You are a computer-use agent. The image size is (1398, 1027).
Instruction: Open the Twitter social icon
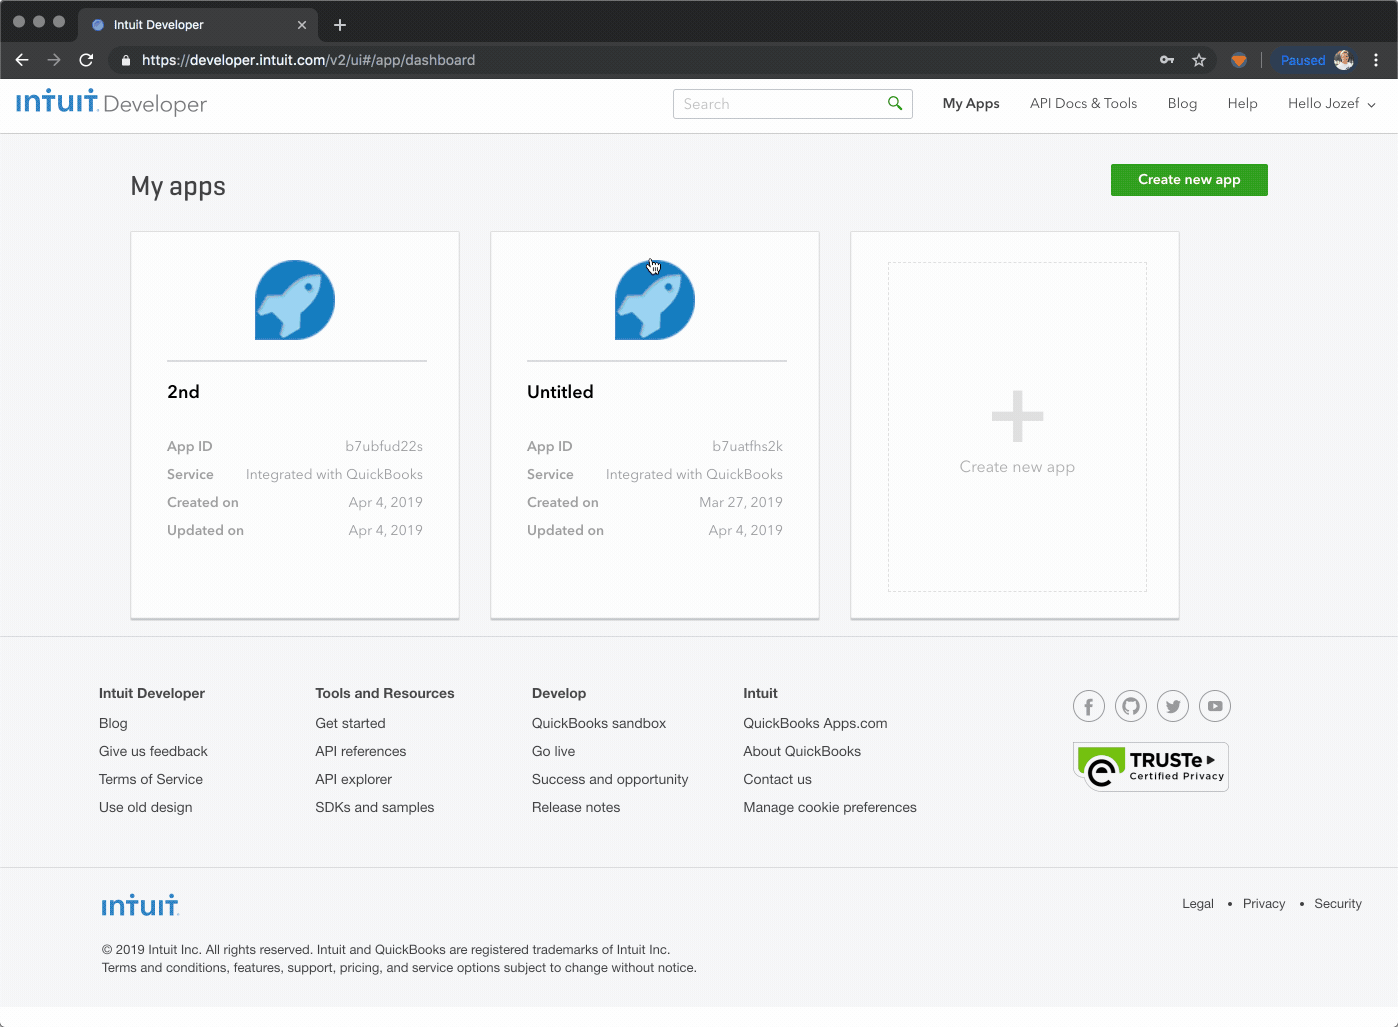(x=1173, y=706)
